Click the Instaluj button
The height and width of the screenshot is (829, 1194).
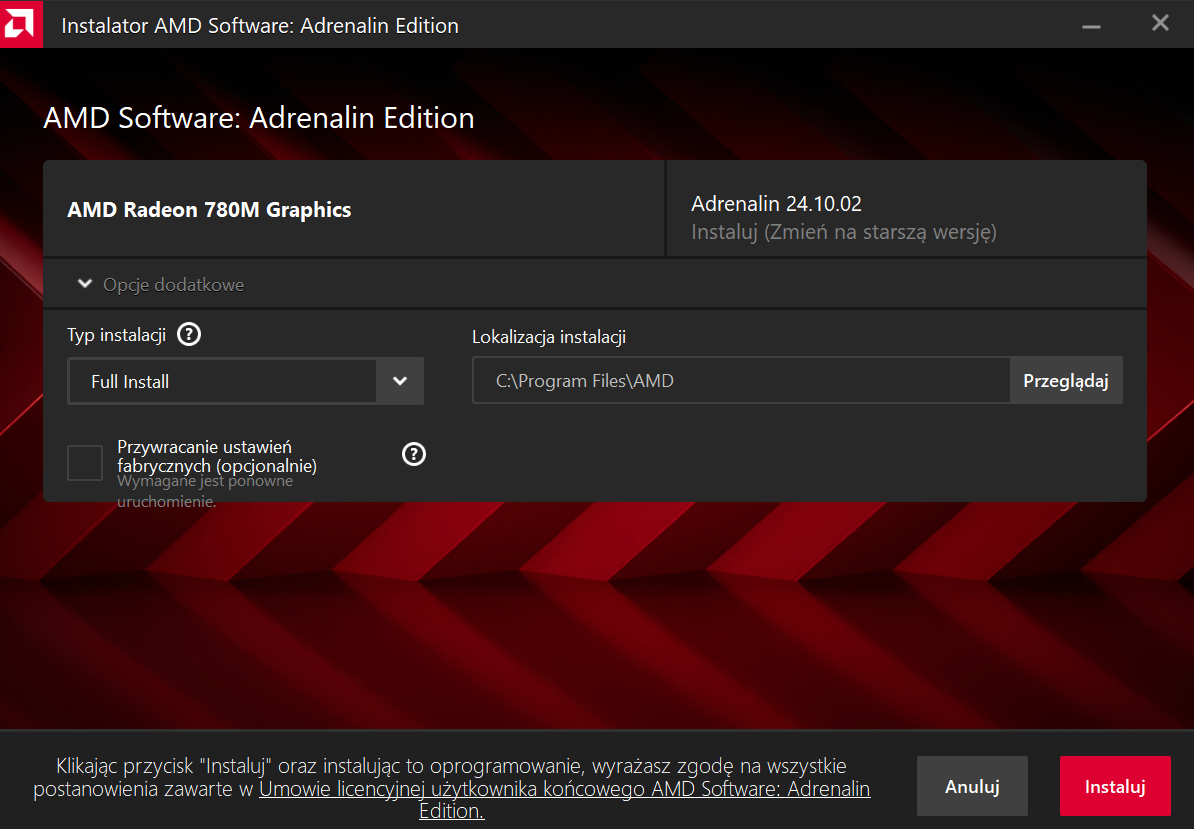[x=1115, y=786]
